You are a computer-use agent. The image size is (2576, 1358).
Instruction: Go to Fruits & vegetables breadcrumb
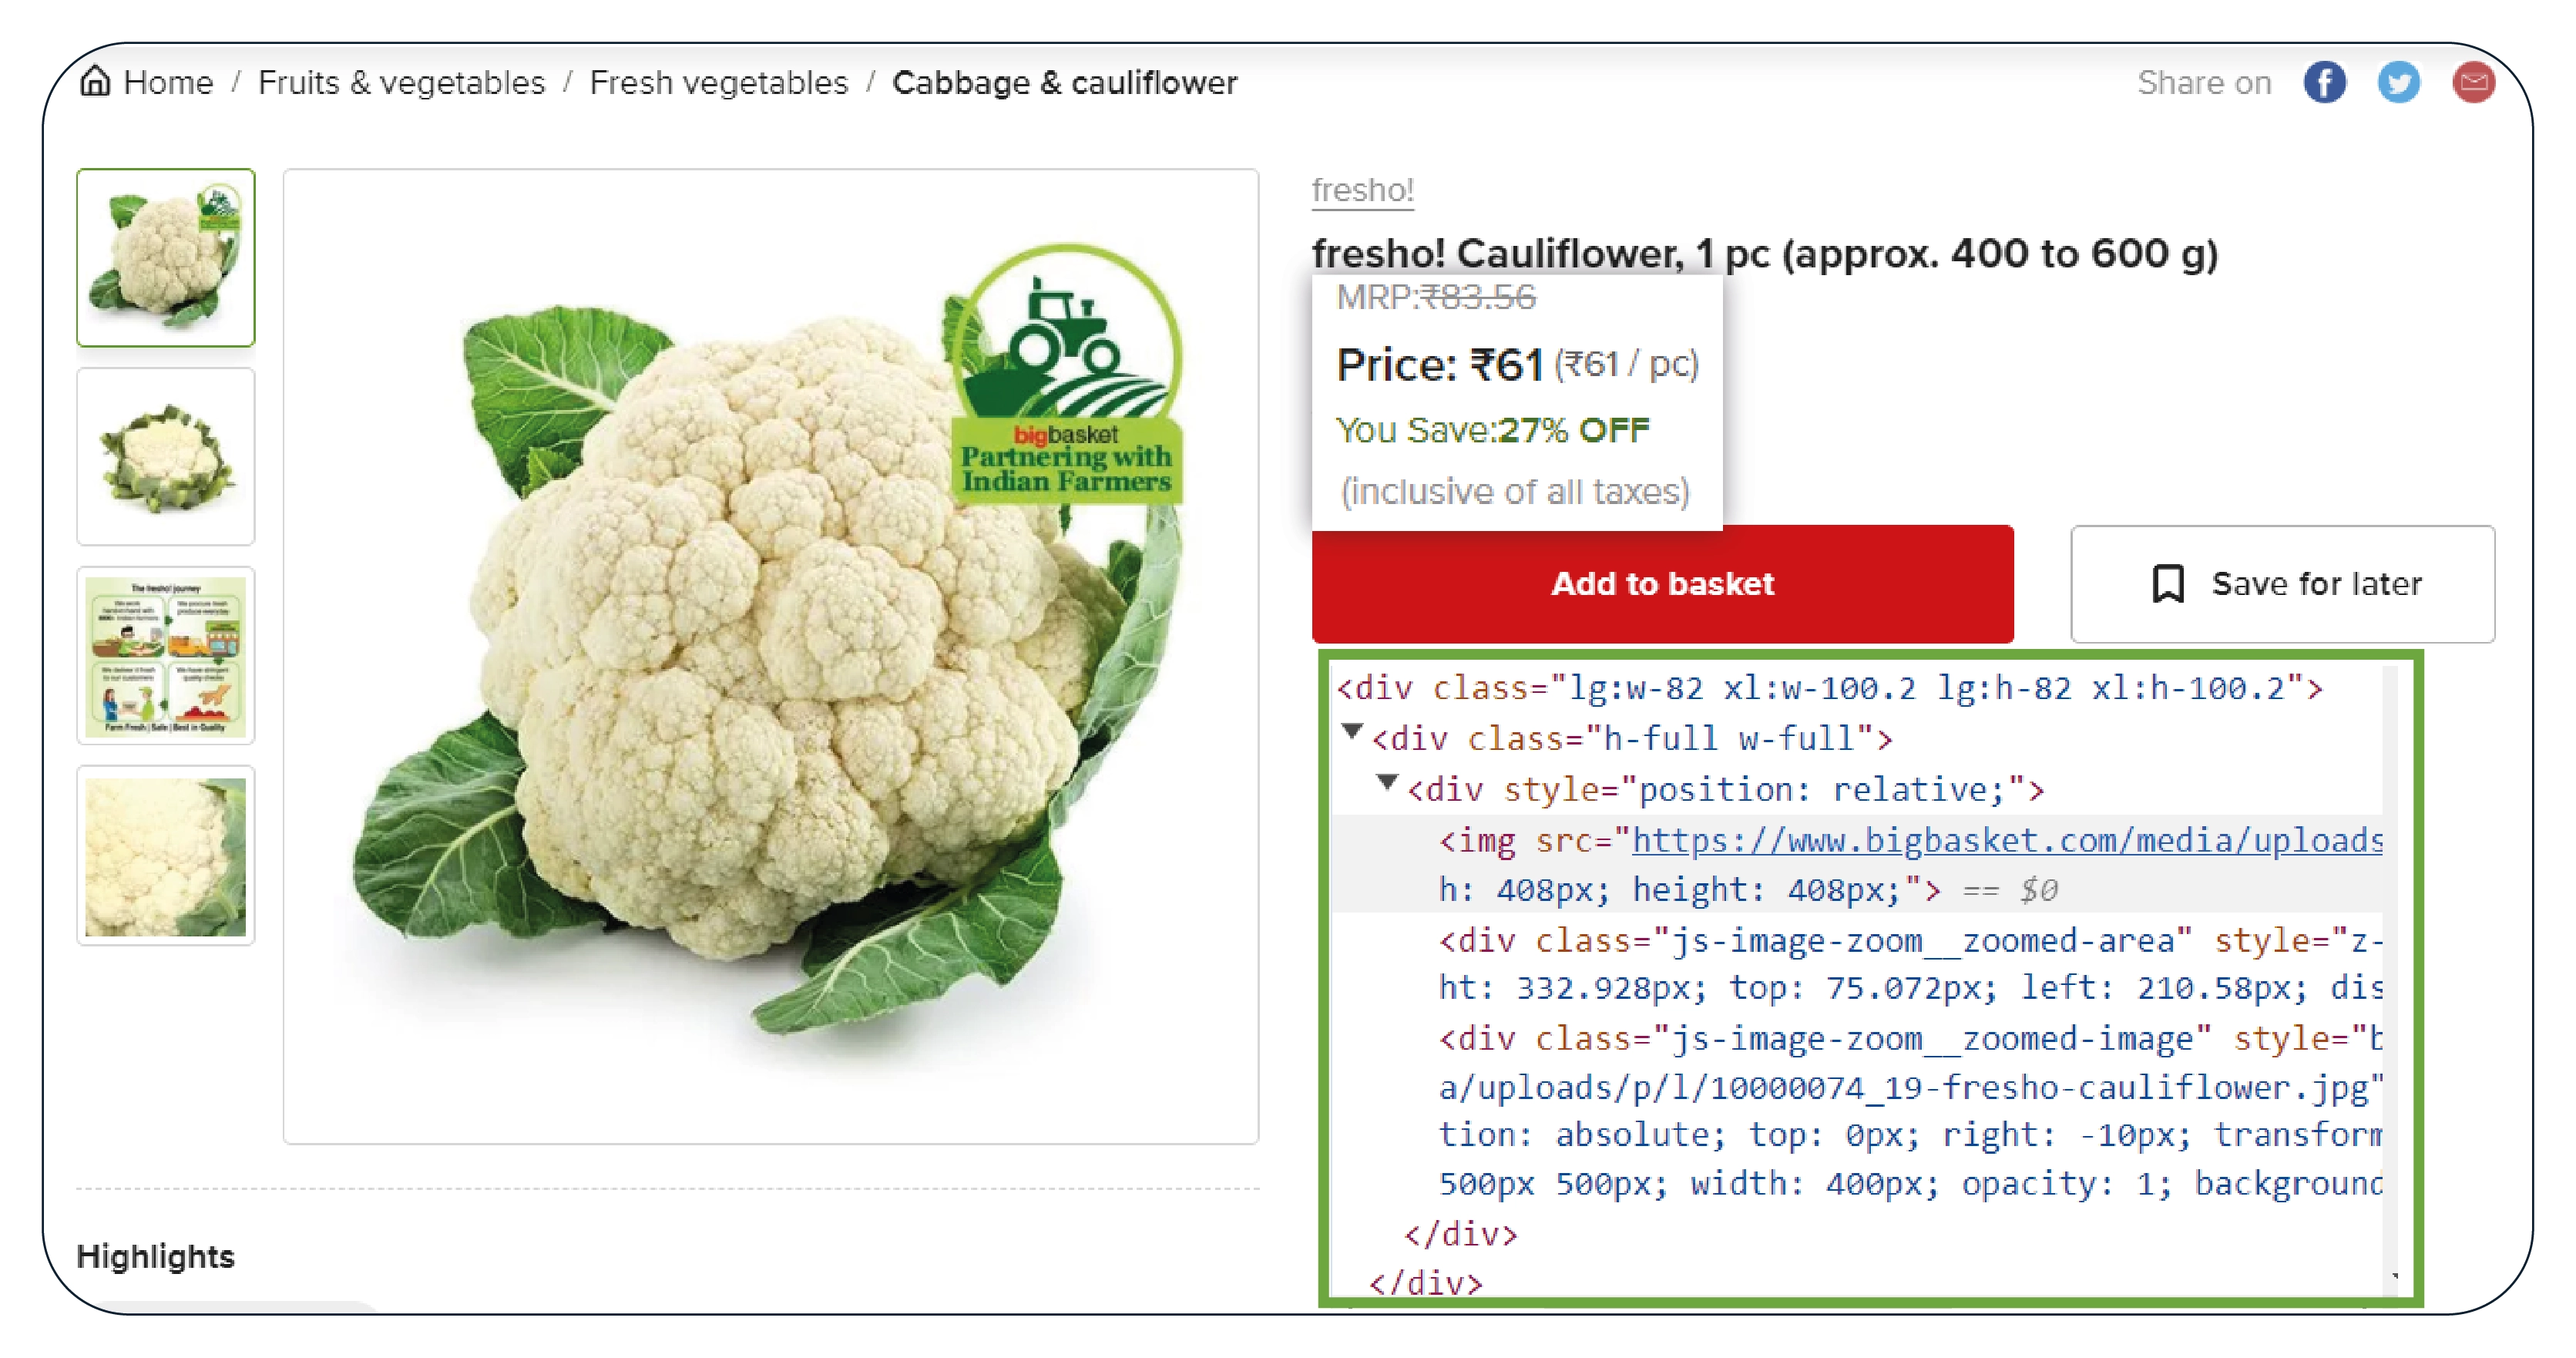tap(401, 82)
